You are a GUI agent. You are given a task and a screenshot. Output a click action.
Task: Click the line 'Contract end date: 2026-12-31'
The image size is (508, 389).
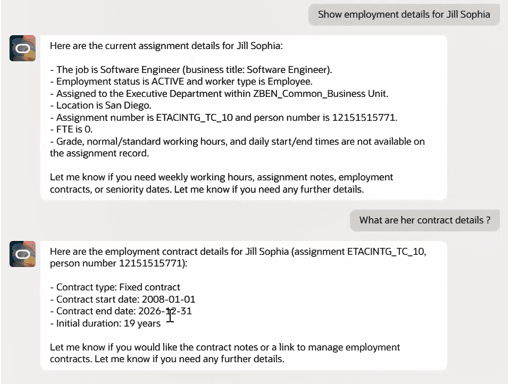(x=121, y=311)
